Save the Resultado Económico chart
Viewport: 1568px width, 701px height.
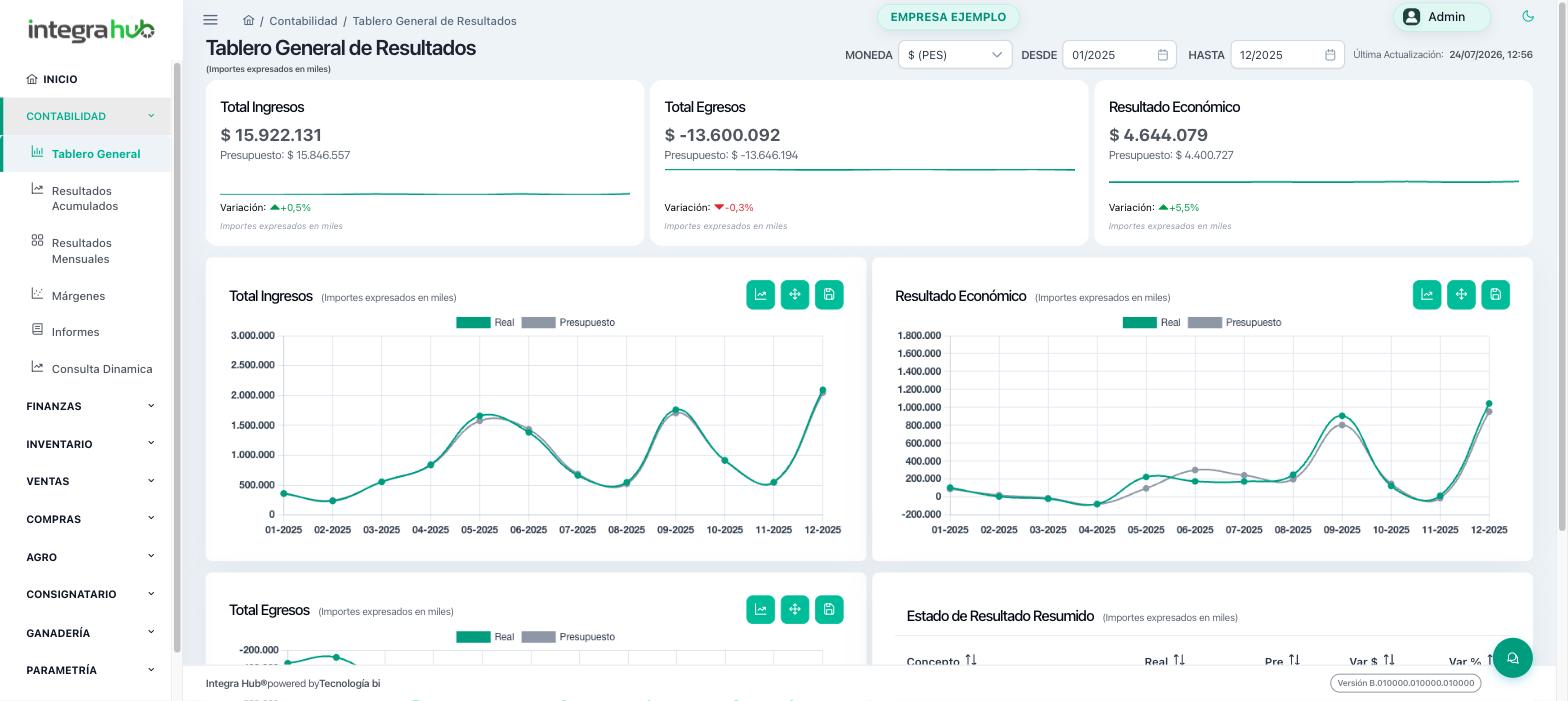click(x=1495, y=295)
